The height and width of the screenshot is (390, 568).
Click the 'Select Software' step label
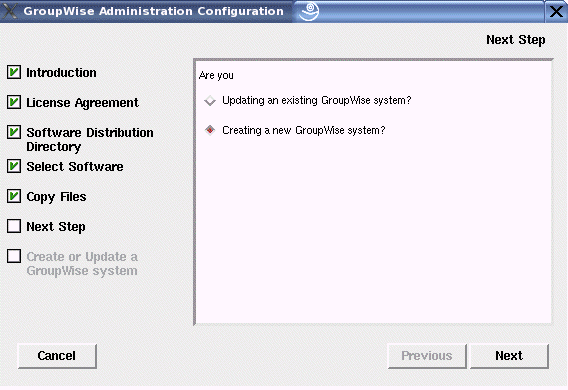pos(75,167)
